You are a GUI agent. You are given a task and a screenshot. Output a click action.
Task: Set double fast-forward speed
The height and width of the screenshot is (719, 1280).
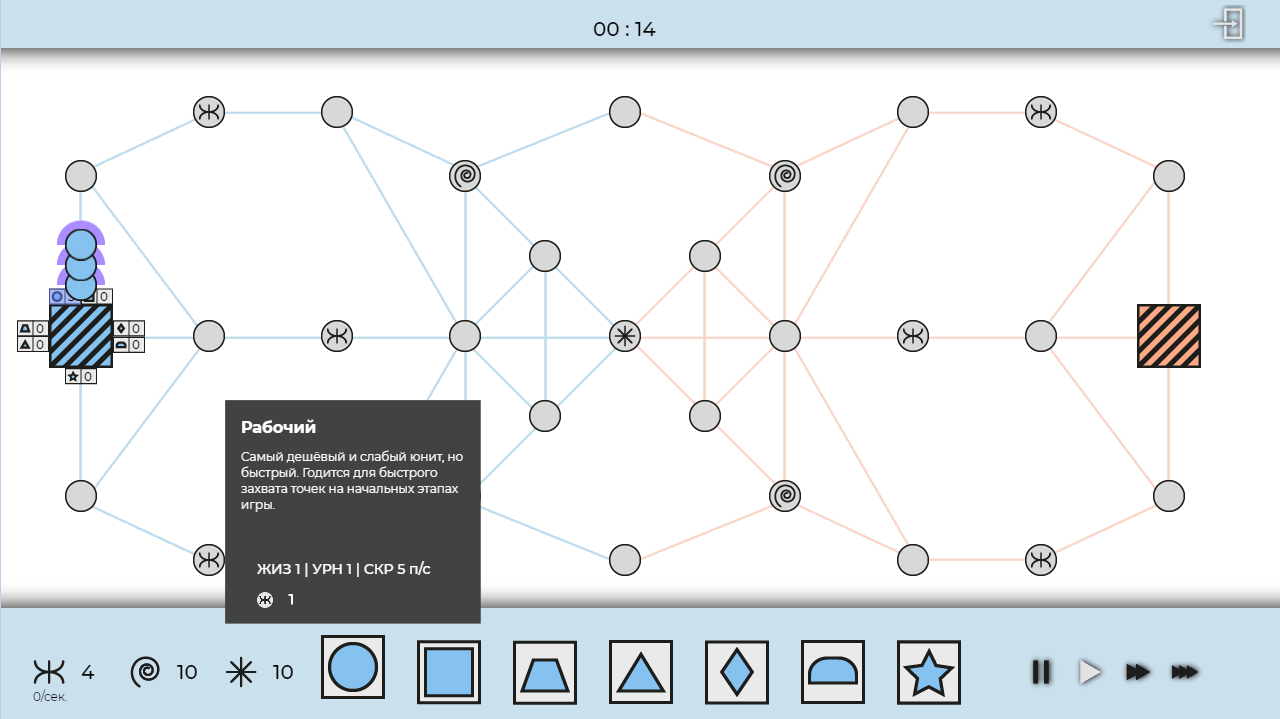click(1138, 672)
